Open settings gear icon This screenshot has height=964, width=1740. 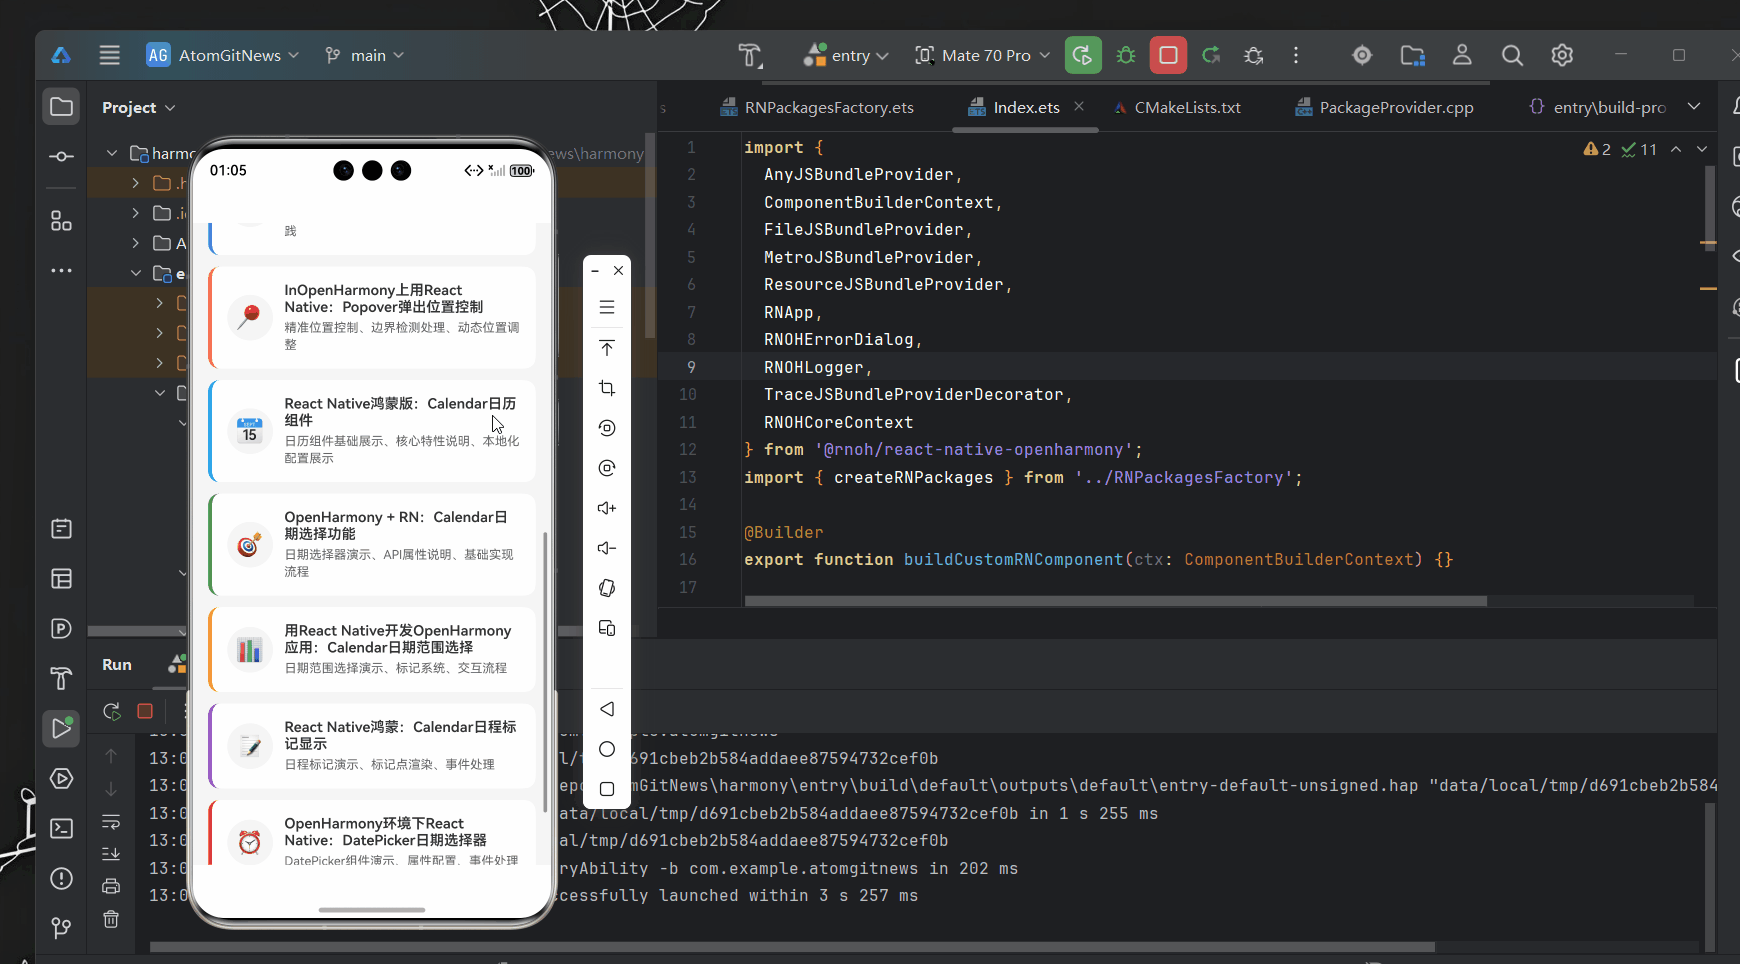[1562, 55]
